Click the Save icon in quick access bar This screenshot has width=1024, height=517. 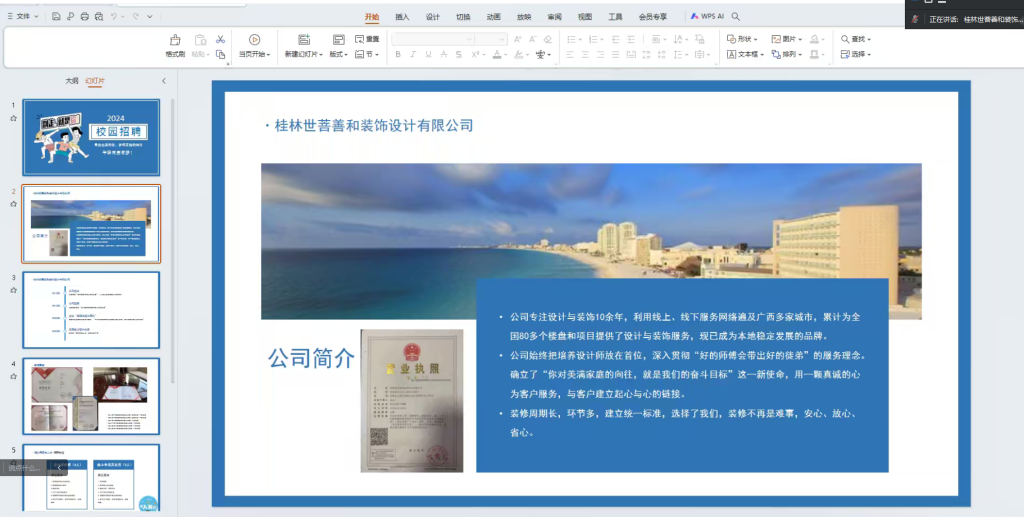point(57,17)
